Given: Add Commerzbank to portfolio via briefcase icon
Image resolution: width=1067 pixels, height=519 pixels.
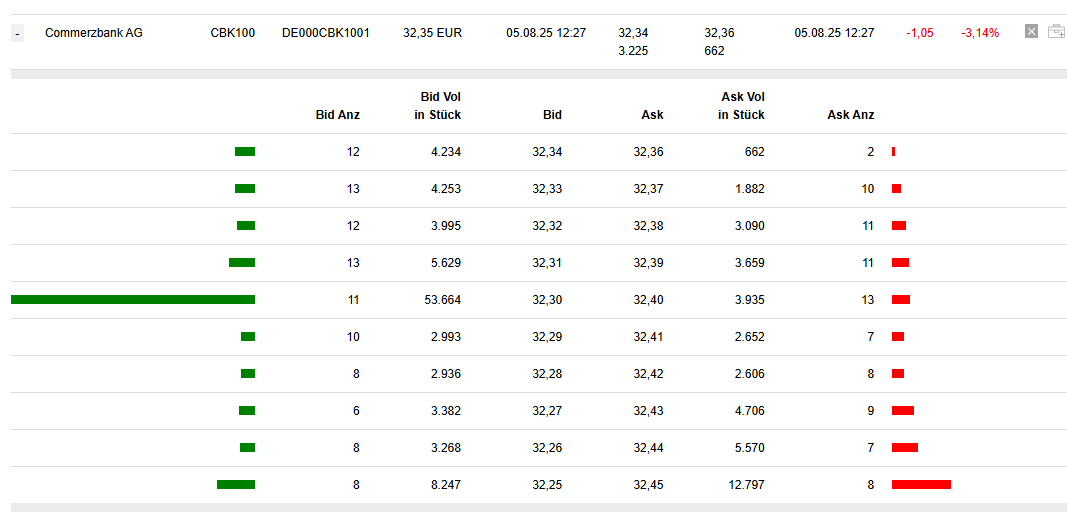Looking at the screenshot, I should click(x=1056, y=32).
